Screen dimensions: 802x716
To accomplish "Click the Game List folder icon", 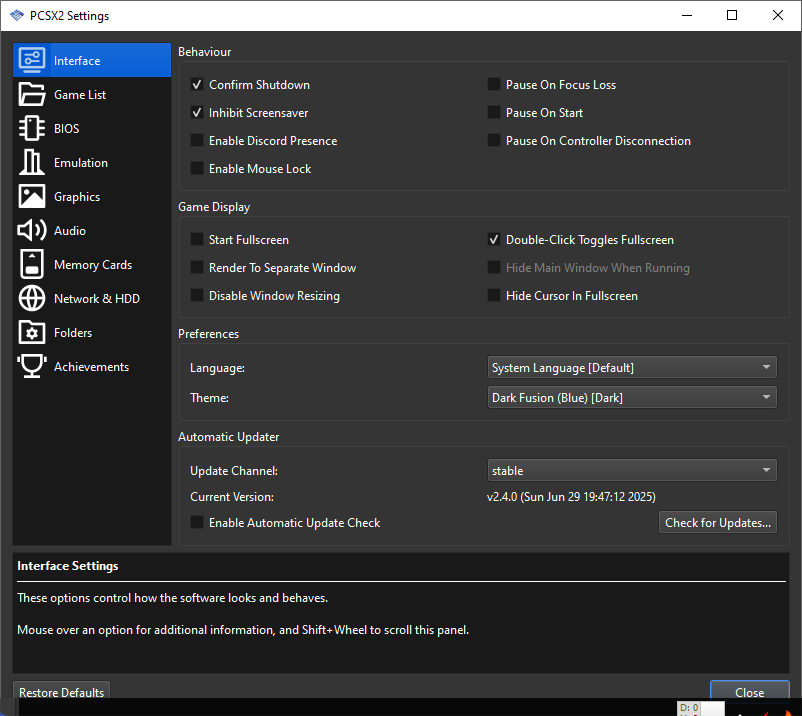I will 32,95.
